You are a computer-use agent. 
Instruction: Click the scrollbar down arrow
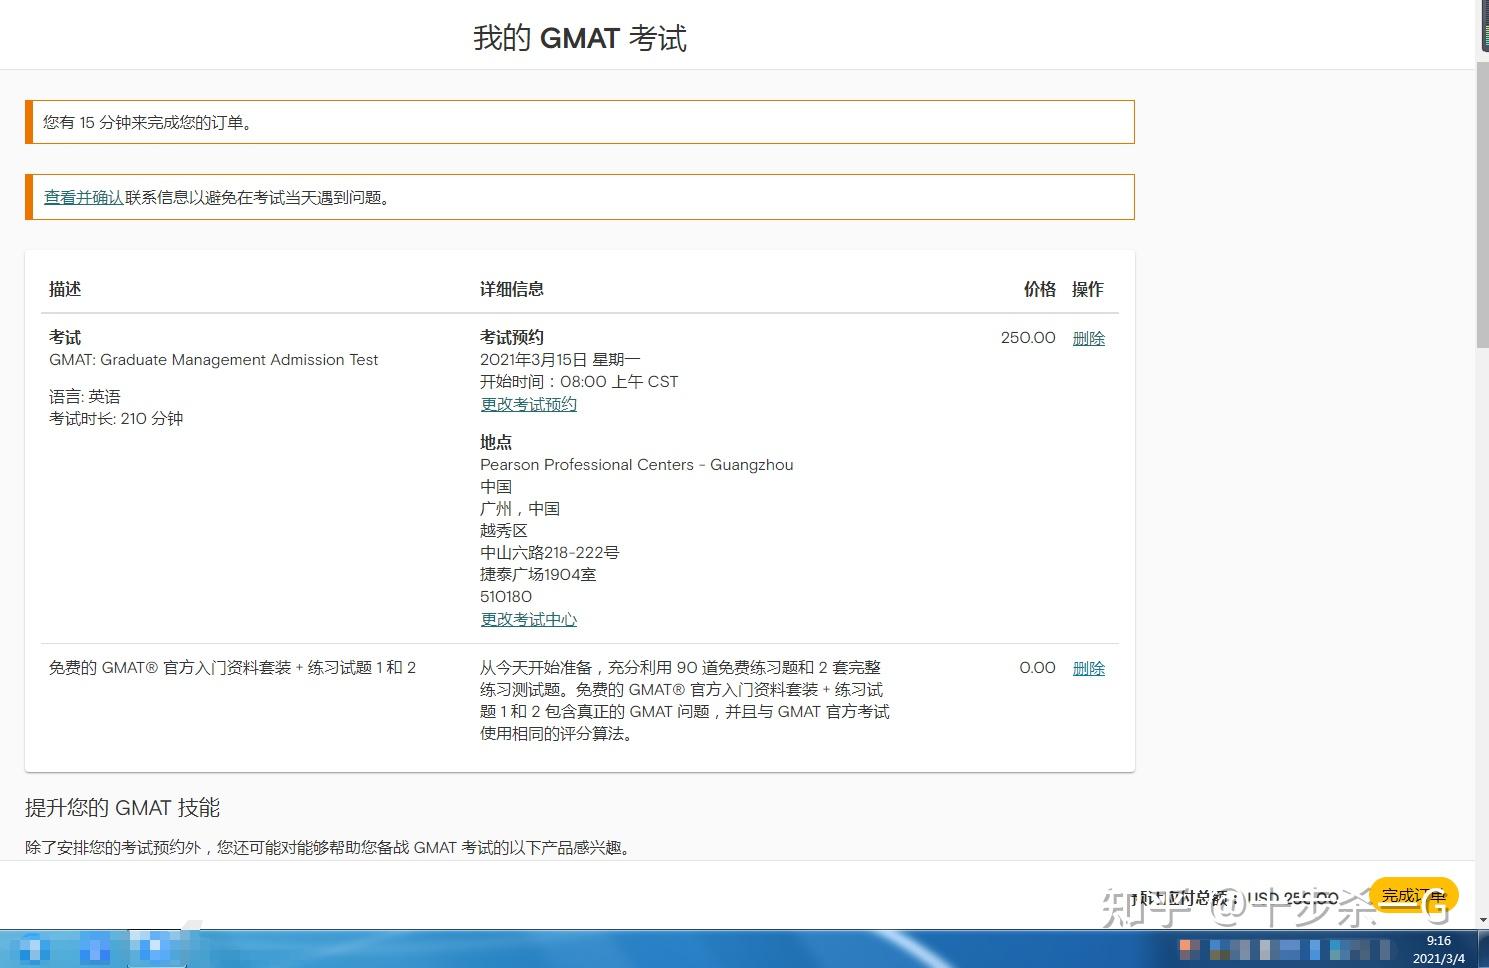[1482, 920]
